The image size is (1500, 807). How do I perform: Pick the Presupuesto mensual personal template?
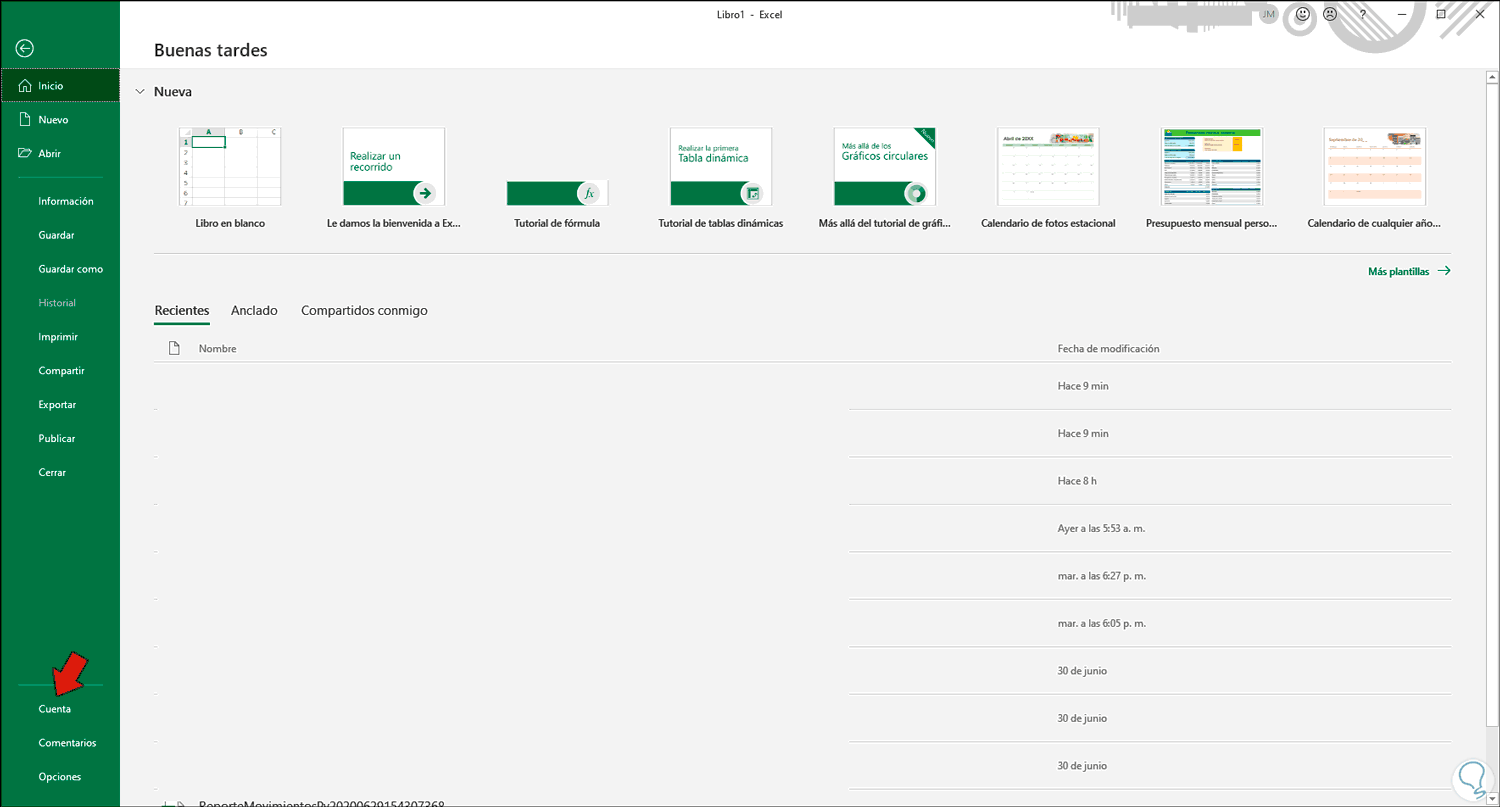tap(1212, 178)
